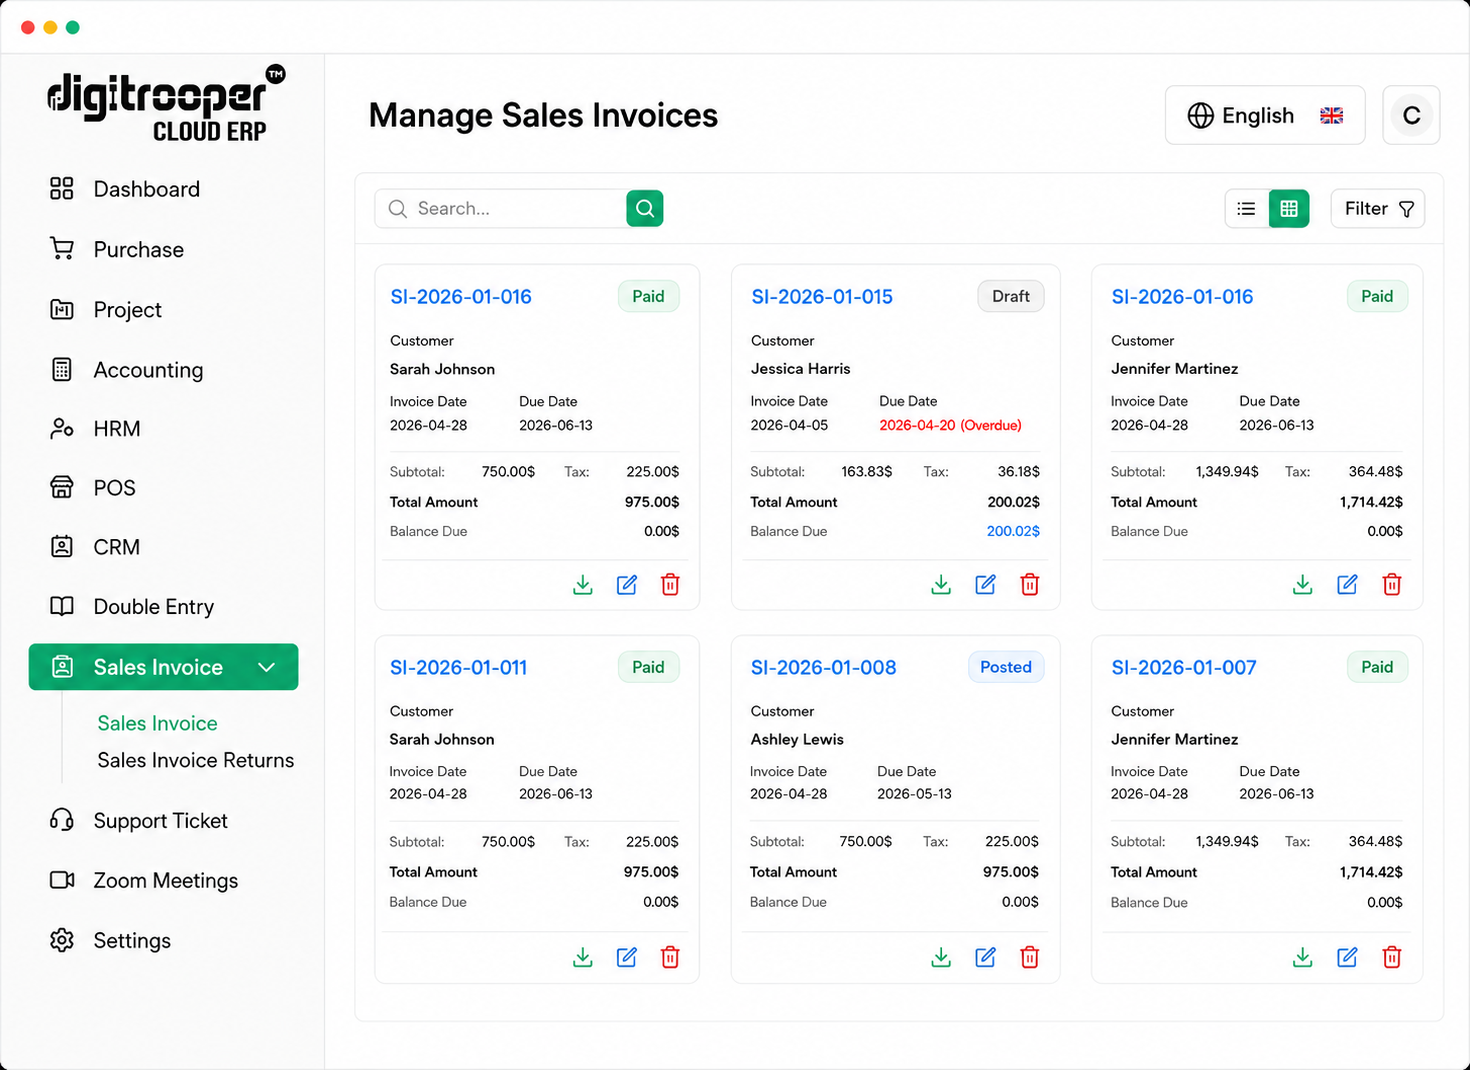Go to Dashboard in sidebar
This screenshot has width=1470, height=1070.
pos(124,189)
